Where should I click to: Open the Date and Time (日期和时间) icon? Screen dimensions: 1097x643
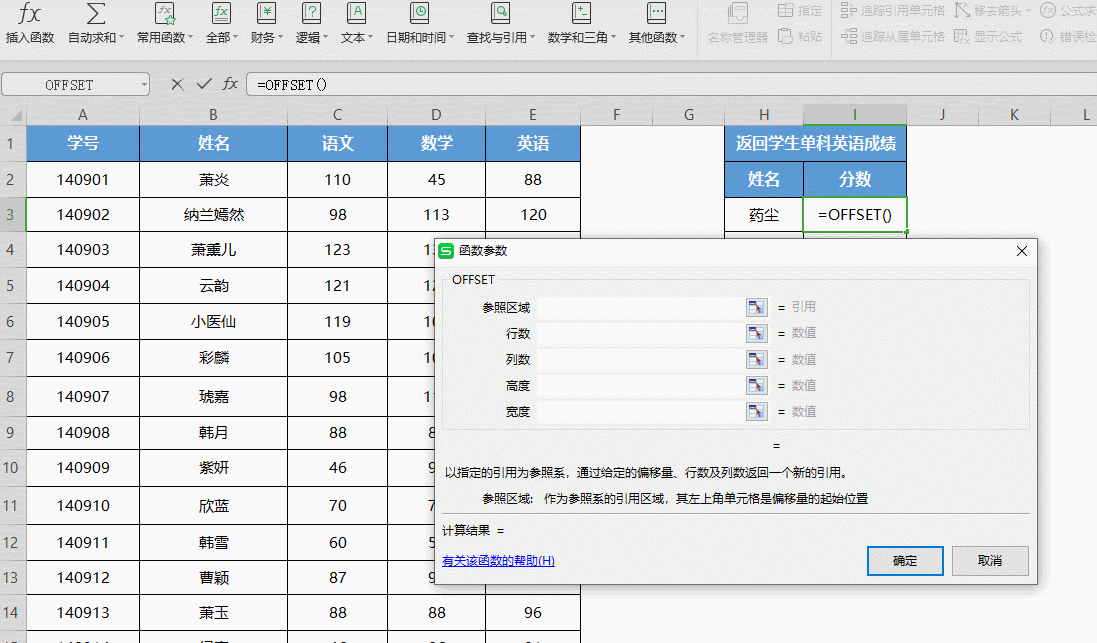[419, 14]
